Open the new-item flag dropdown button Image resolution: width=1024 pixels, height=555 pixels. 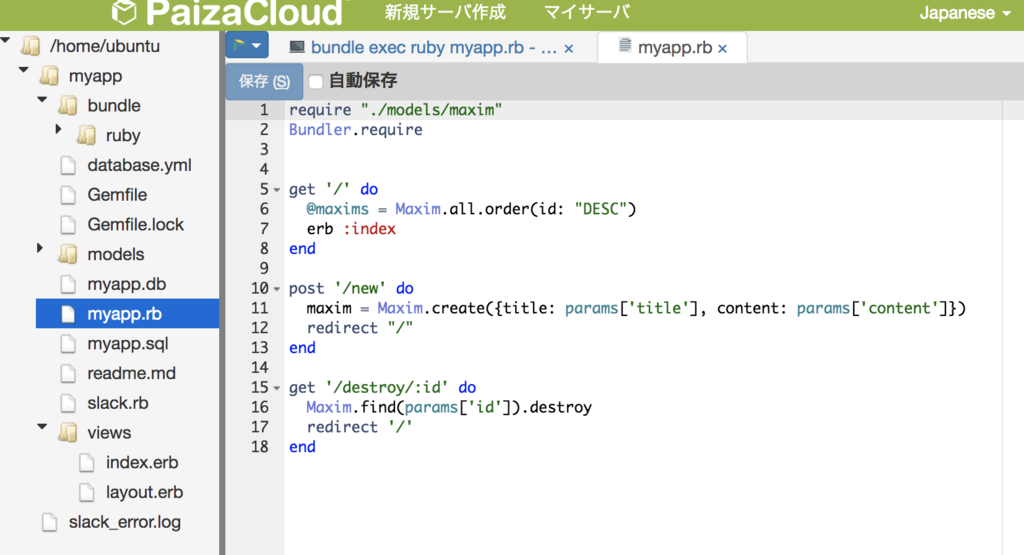[247, 46]
